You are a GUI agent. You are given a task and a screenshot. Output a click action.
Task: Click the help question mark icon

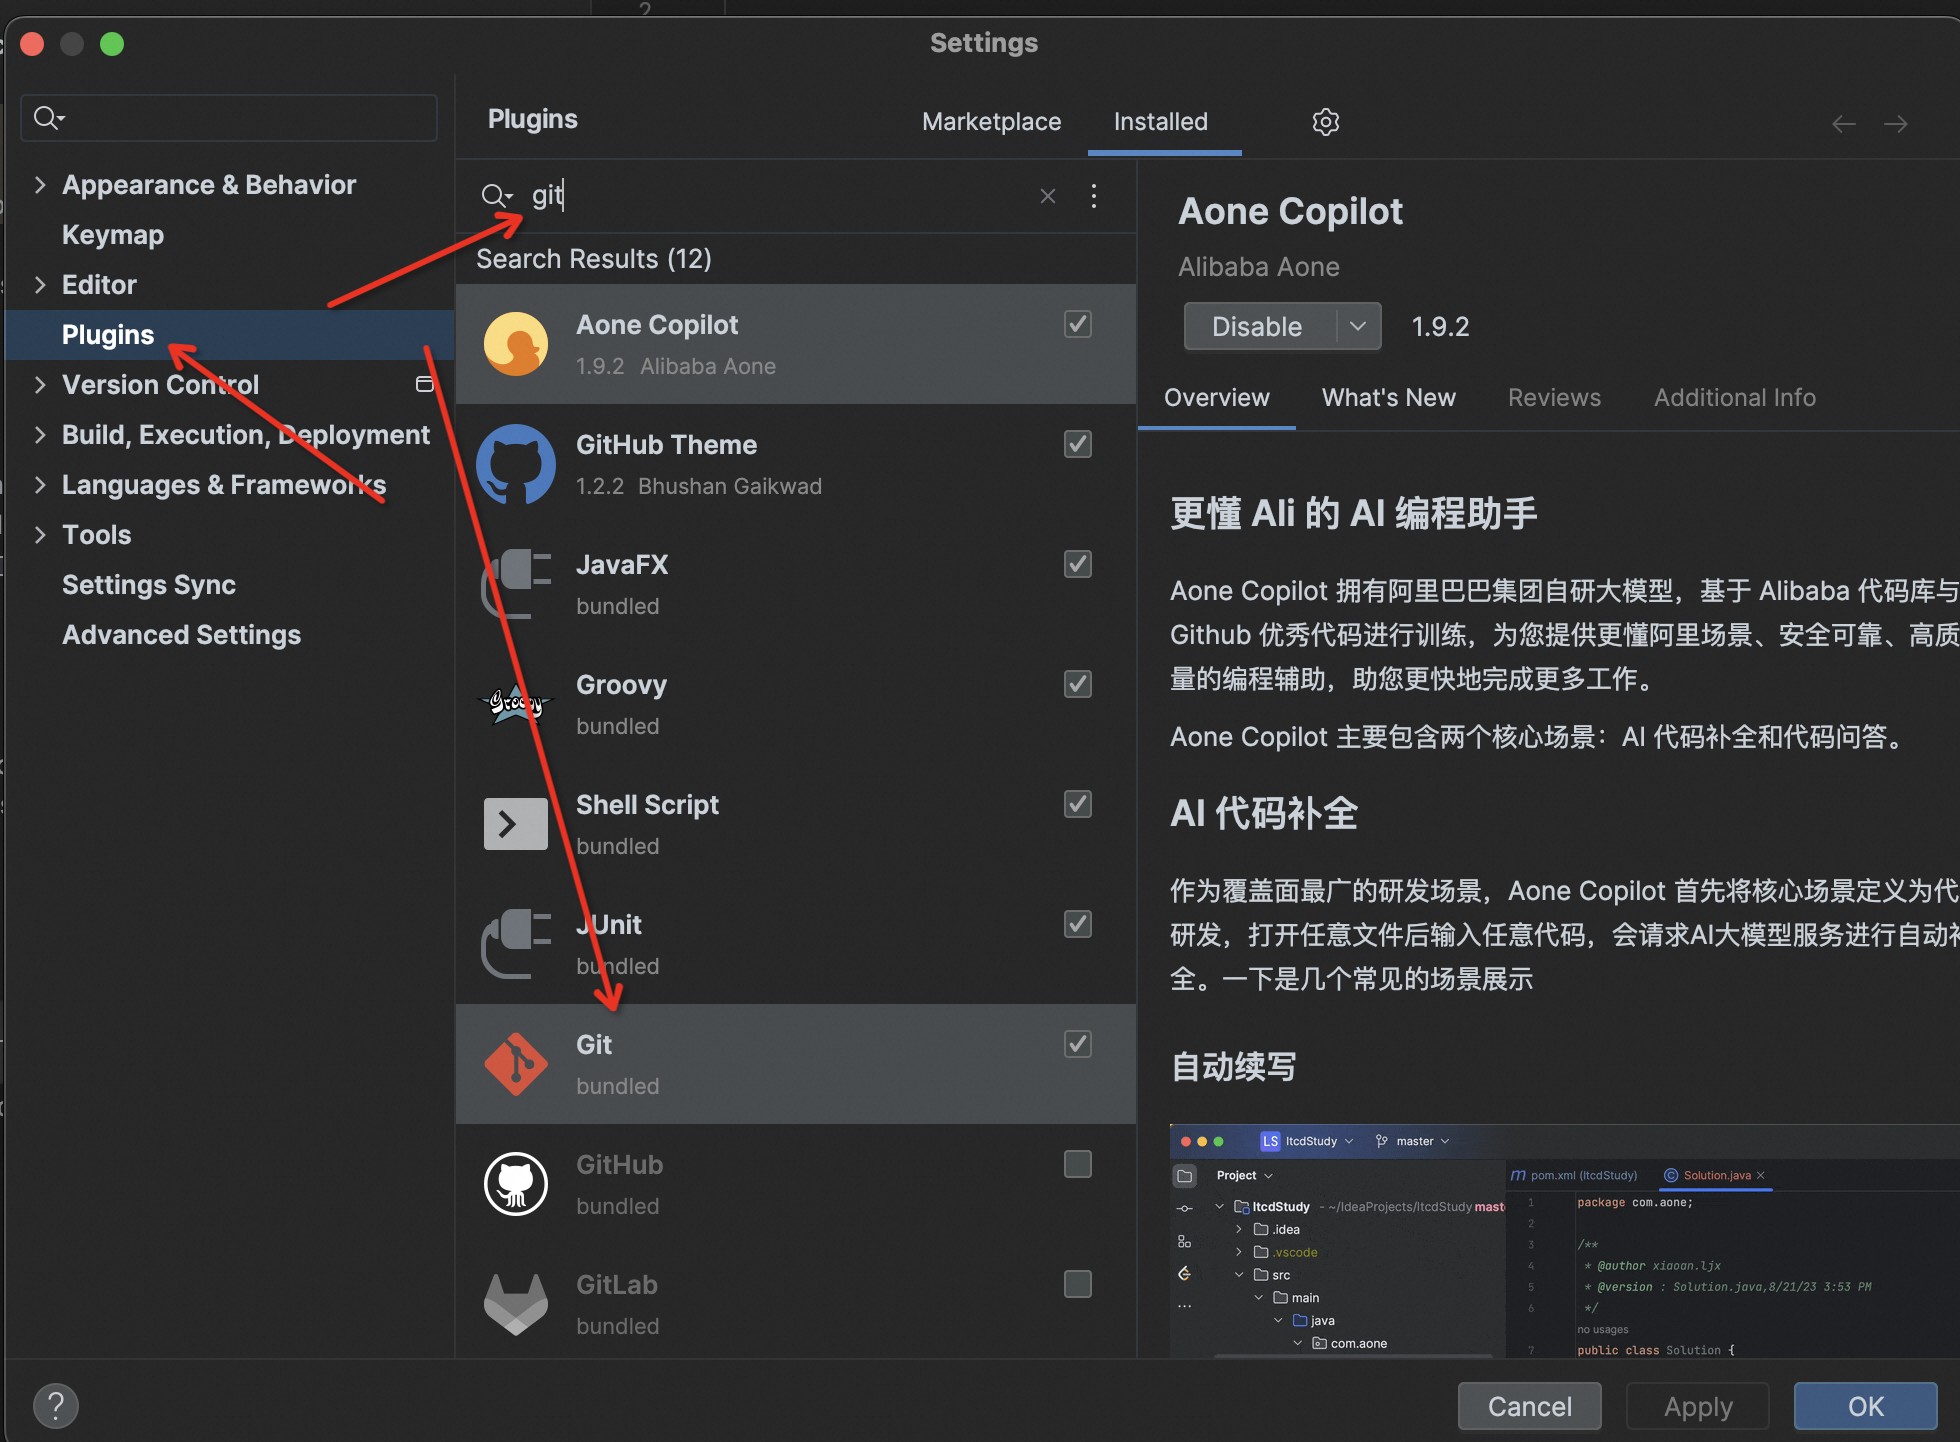[56, 1405]
